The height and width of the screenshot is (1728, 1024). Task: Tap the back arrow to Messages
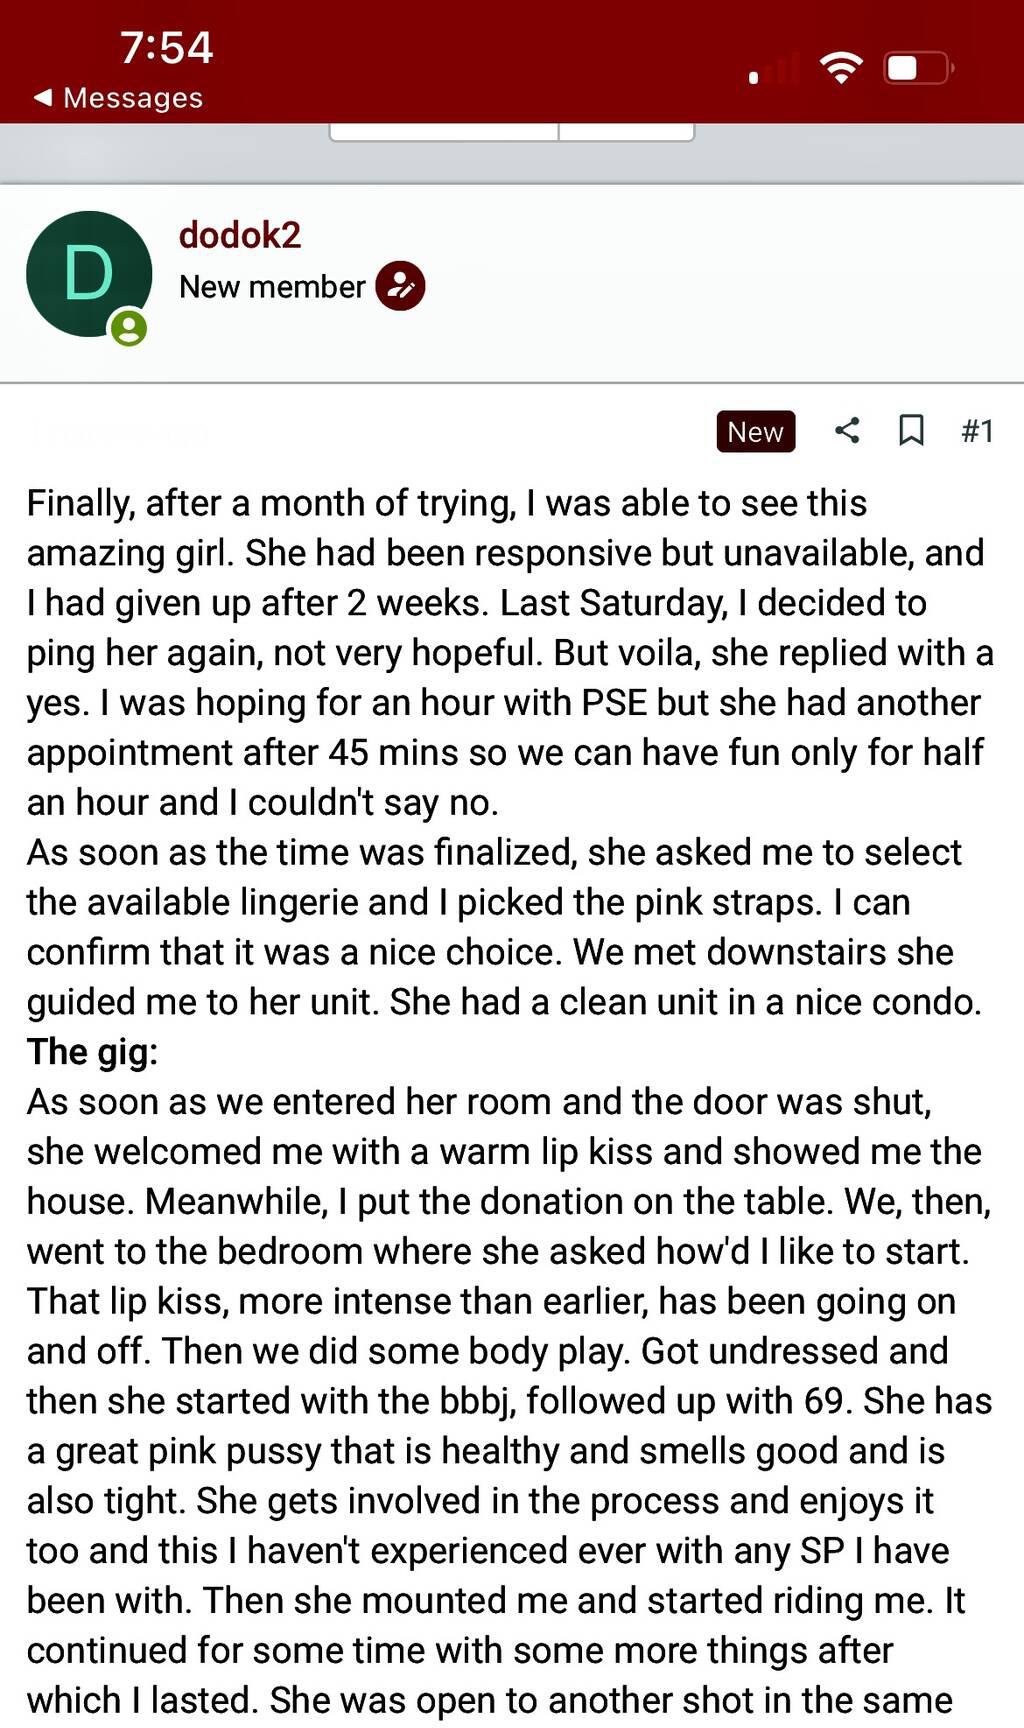click(42, 97)
